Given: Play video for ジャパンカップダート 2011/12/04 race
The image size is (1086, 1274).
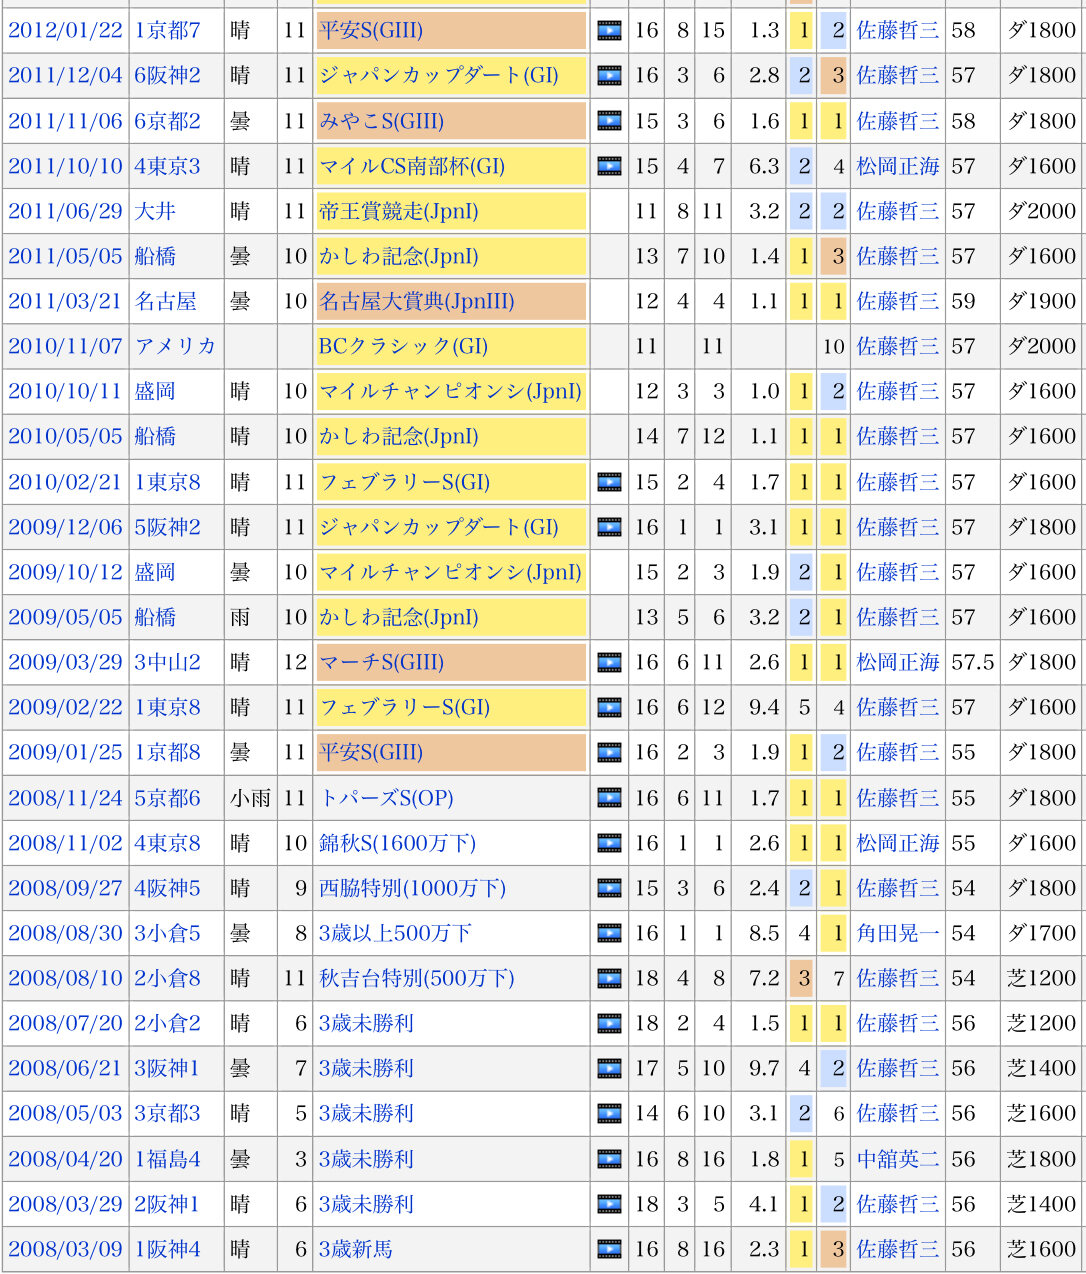Looking at the screenshot, I should 609,76.
